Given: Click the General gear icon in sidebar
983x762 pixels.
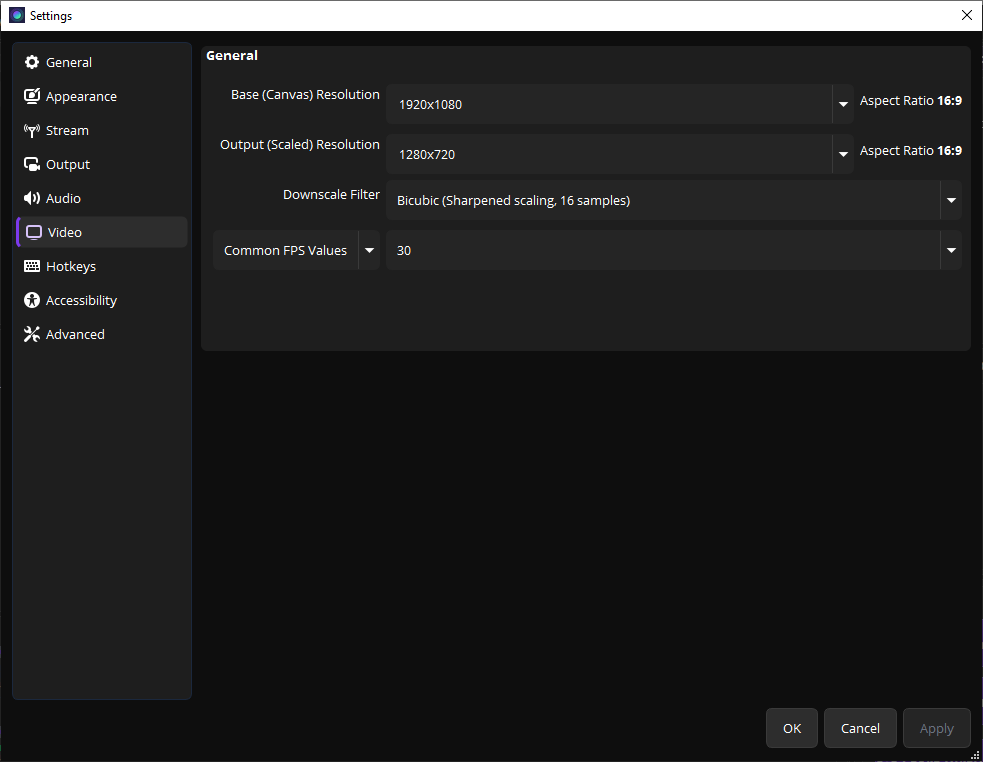Looking at the screenshot, I should click(31, 62).
